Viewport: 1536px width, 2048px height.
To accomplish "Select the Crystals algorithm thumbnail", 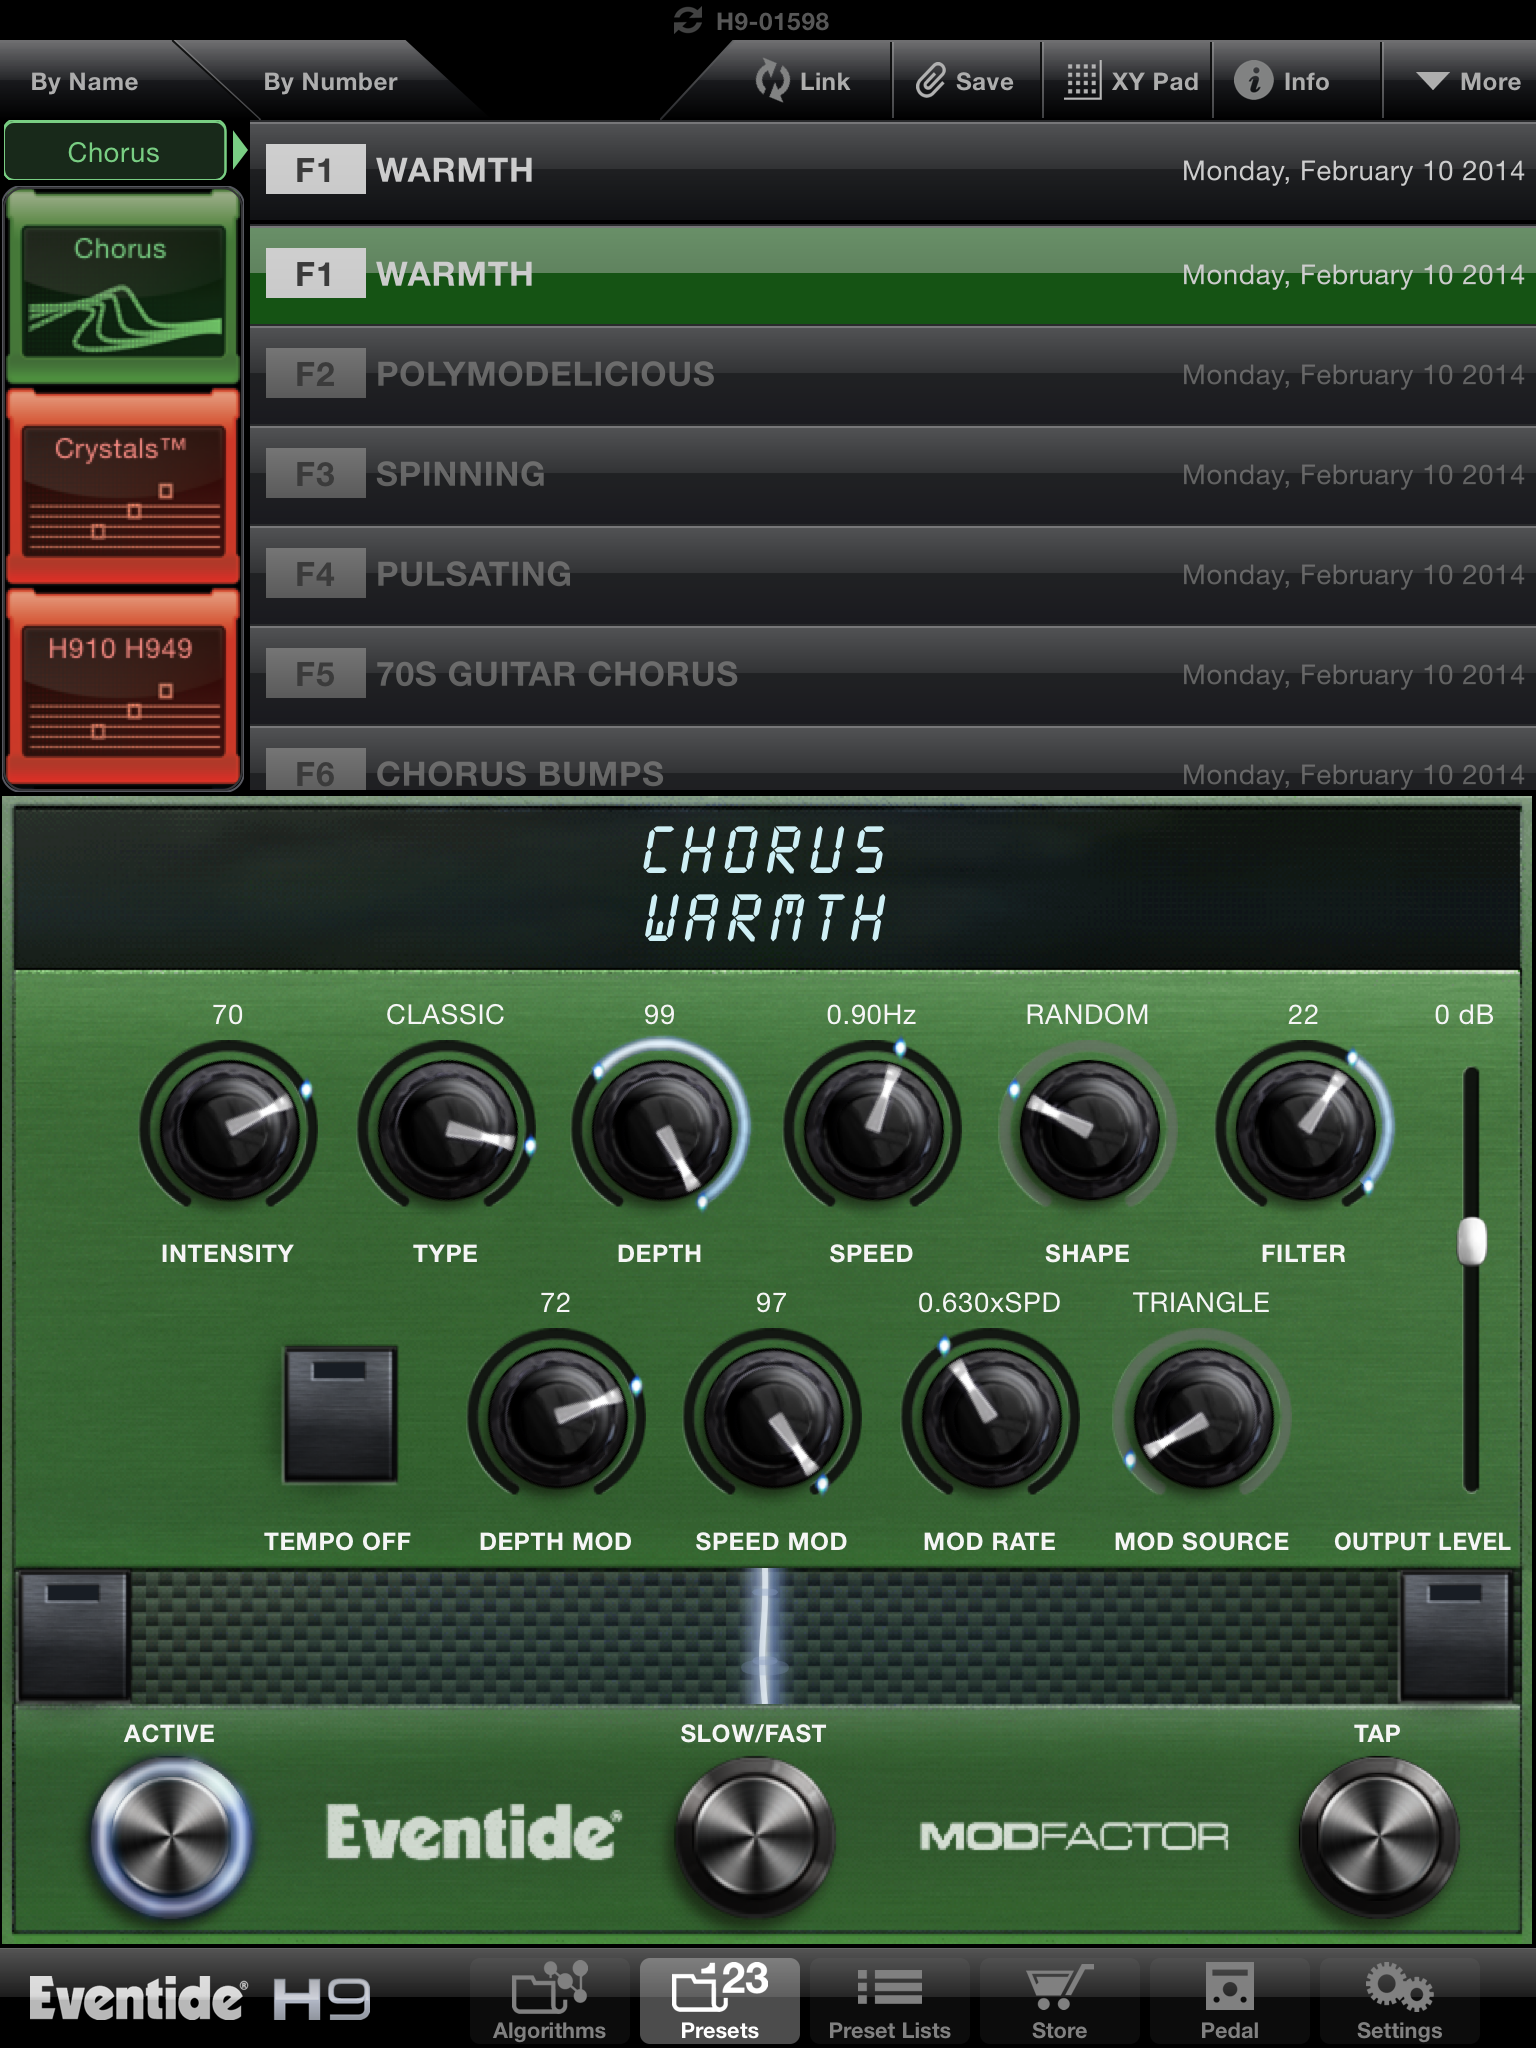I will (x=123, y=488).
